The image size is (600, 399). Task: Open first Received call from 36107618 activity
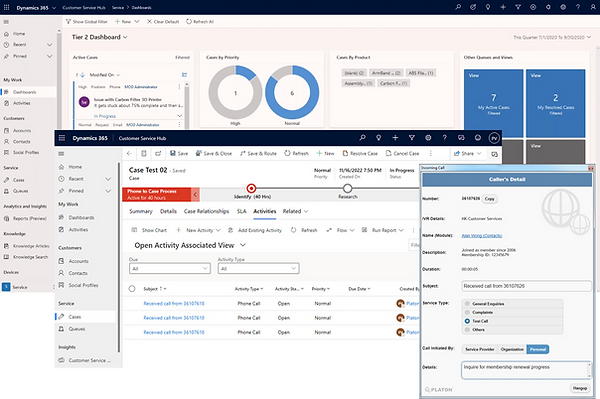174,304
